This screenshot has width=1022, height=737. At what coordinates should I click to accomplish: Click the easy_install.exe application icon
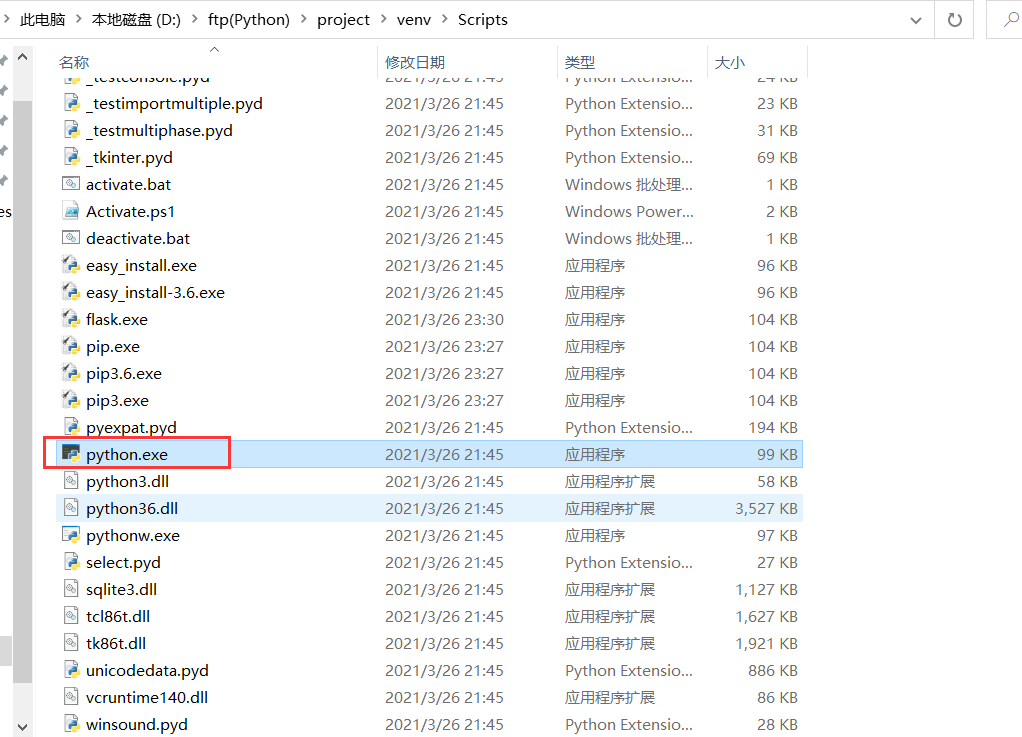(71, 265)
